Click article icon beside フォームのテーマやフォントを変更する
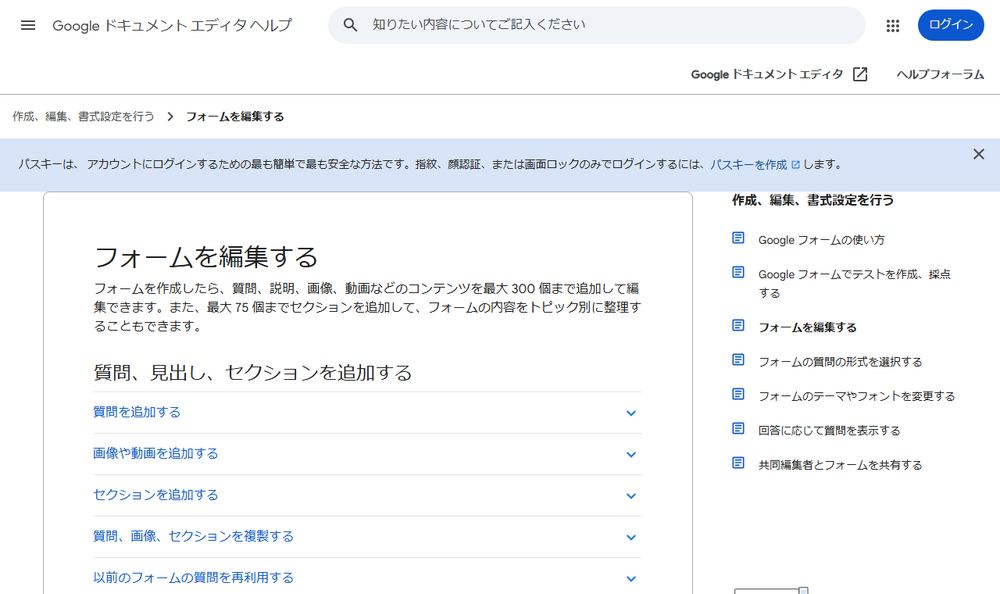This screenshot has width=1000, height=594. tap(738, 394)
